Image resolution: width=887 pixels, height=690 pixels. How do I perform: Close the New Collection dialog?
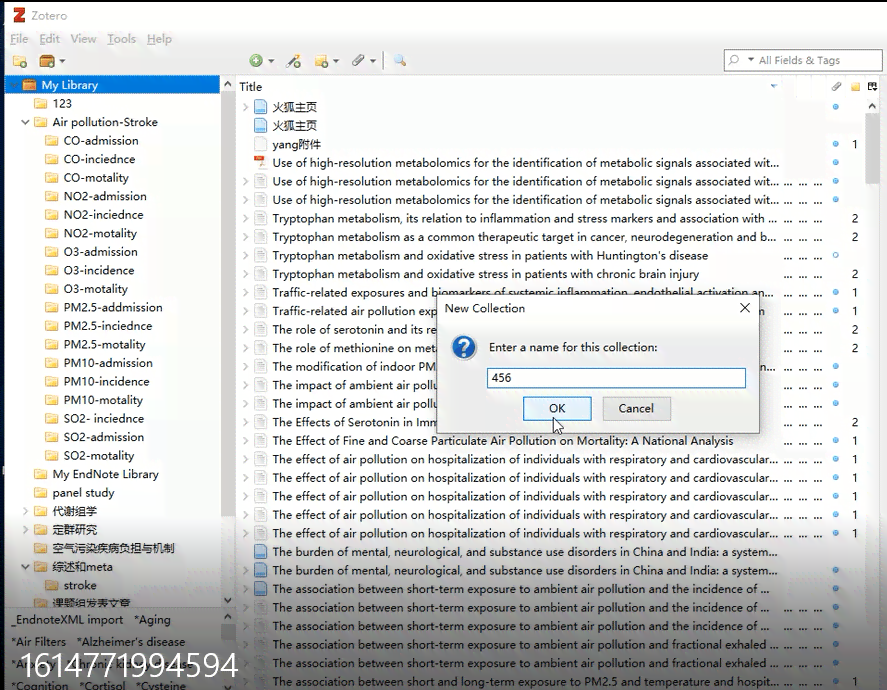pyautogui.click(x=745, y=308)
